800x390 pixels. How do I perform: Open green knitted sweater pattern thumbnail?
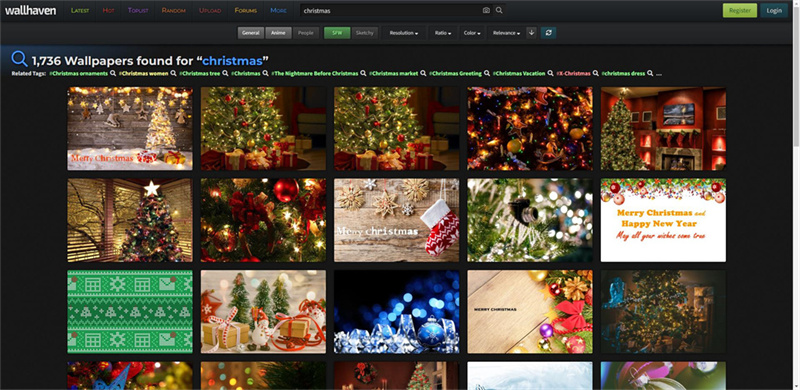130,312
